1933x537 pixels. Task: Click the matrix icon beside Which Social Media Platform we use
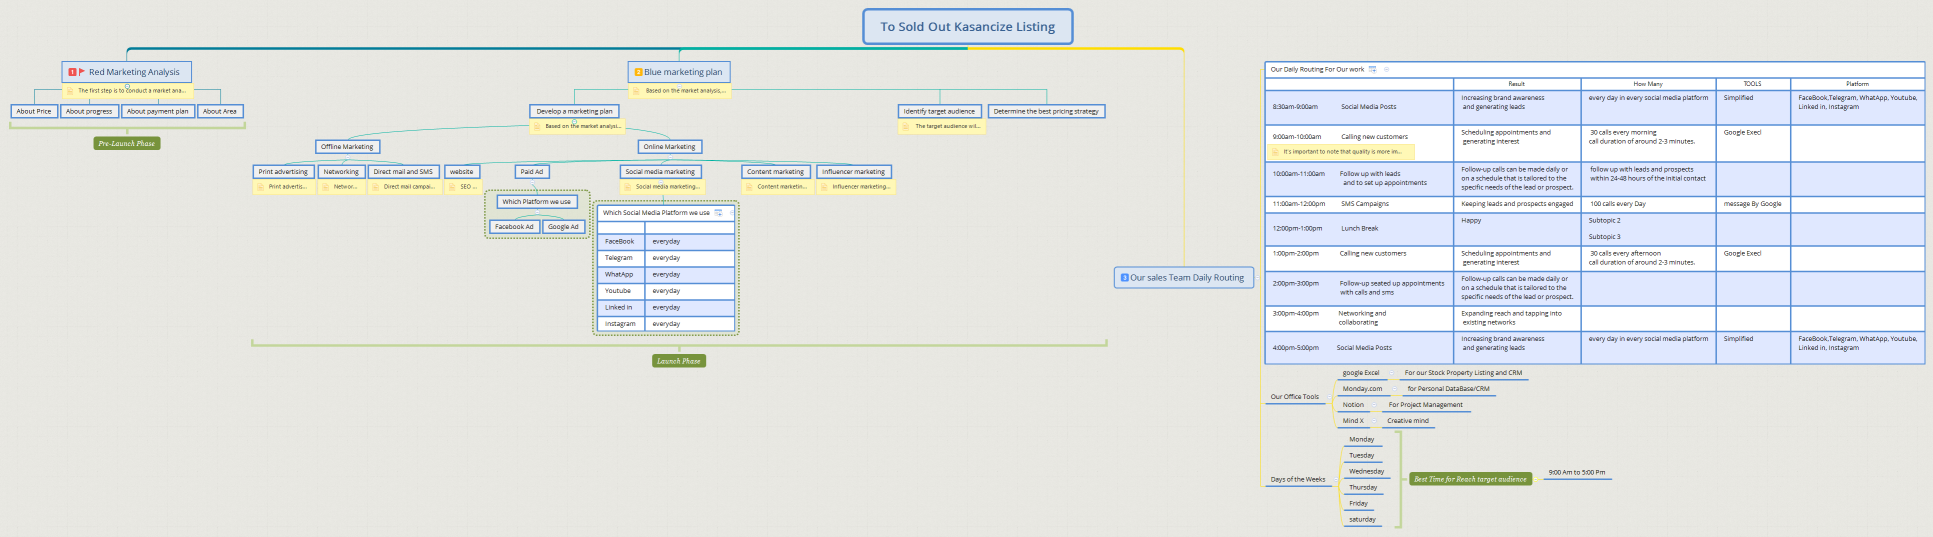point(718,213)
